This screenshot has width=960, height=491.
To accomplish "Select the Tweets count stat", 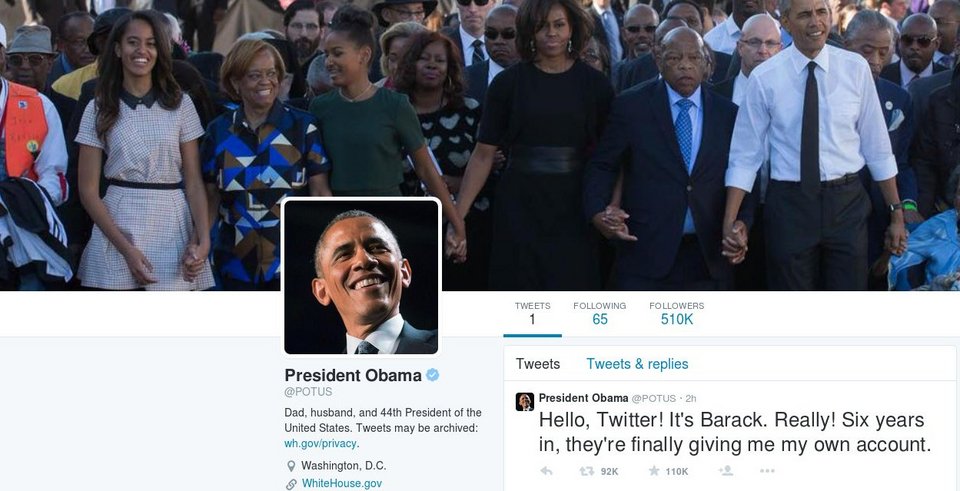I will click(532, 313).
